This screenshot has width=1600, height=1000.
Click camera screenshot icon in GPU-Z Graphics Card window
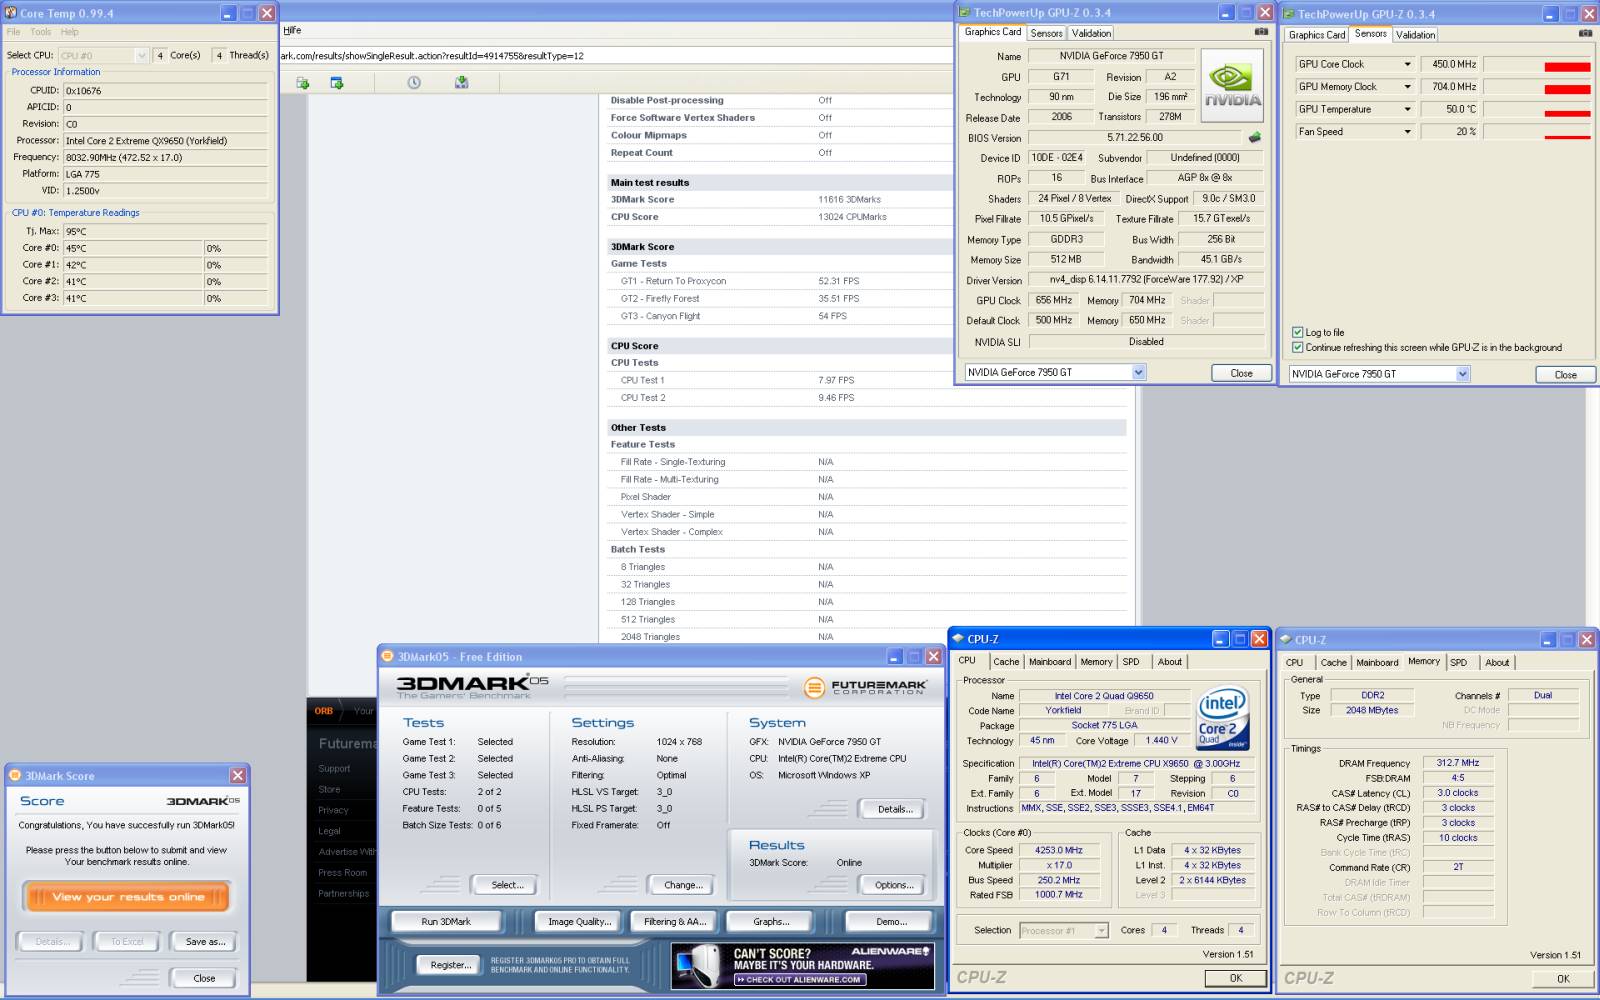pyautogui.click(x=1261, y=32)
